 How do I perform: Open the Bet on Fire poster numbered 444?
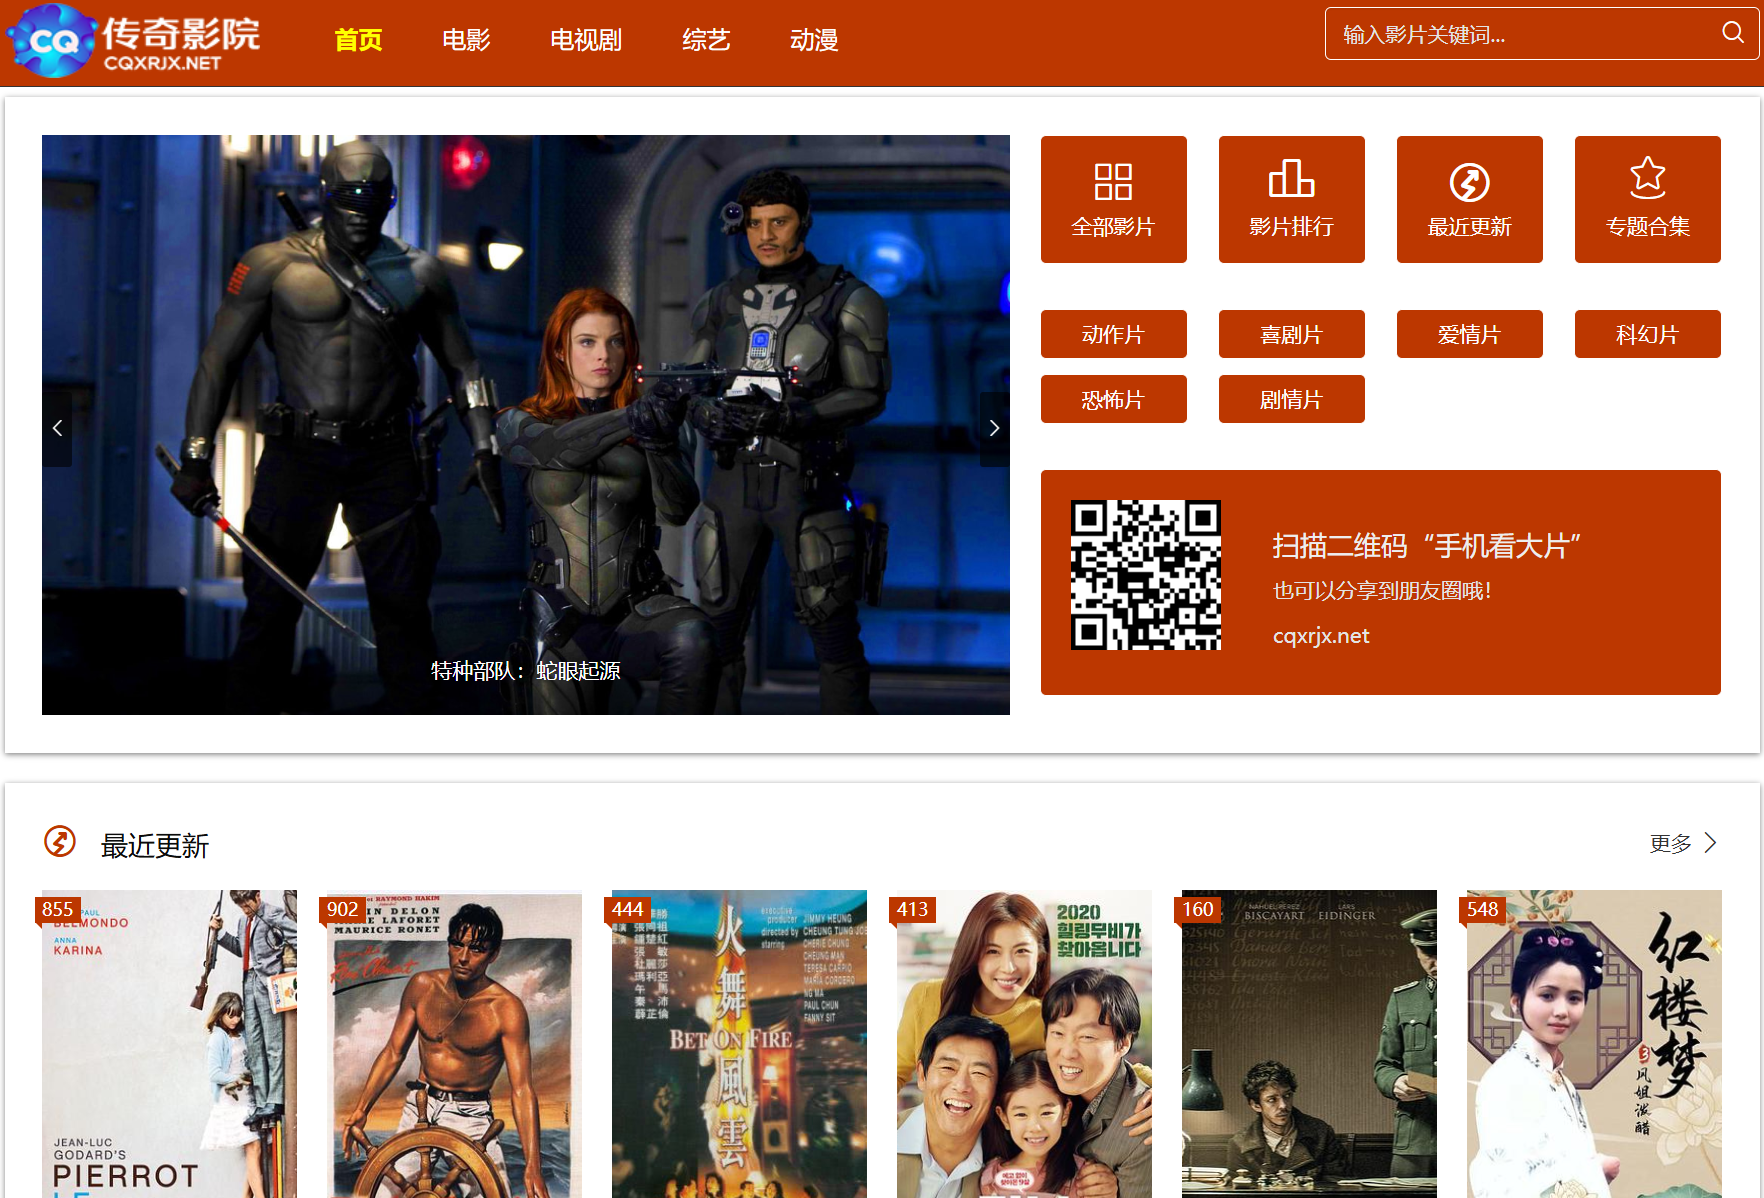point(739,1044)
